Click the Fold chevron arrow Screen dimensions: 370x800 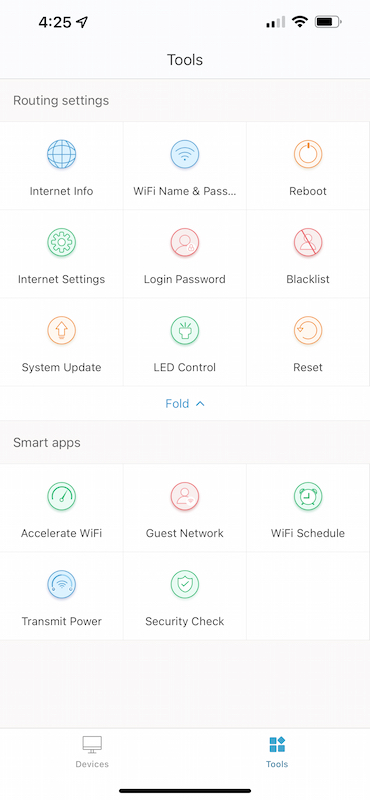click(x=200, y=404)
